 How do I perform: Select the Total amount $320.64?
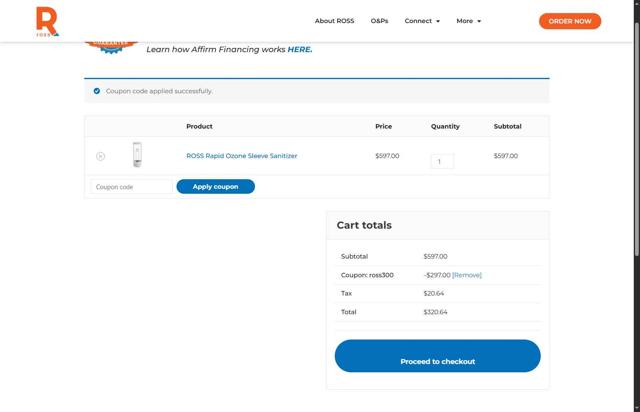[436, 312]
